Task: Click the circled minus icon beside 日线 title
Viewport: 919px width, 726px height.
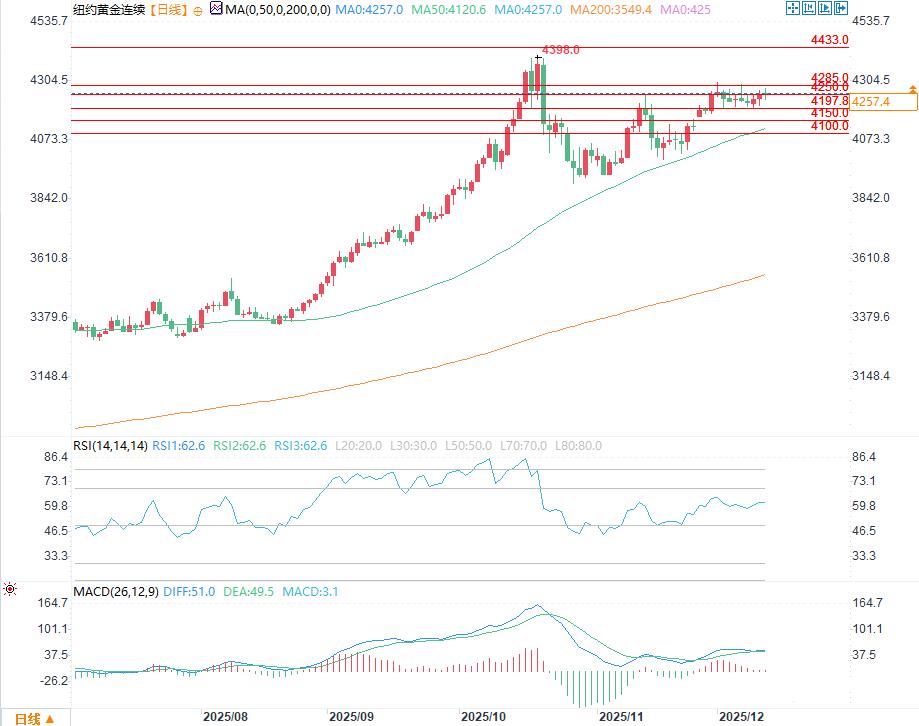Action: pos(196,9)
